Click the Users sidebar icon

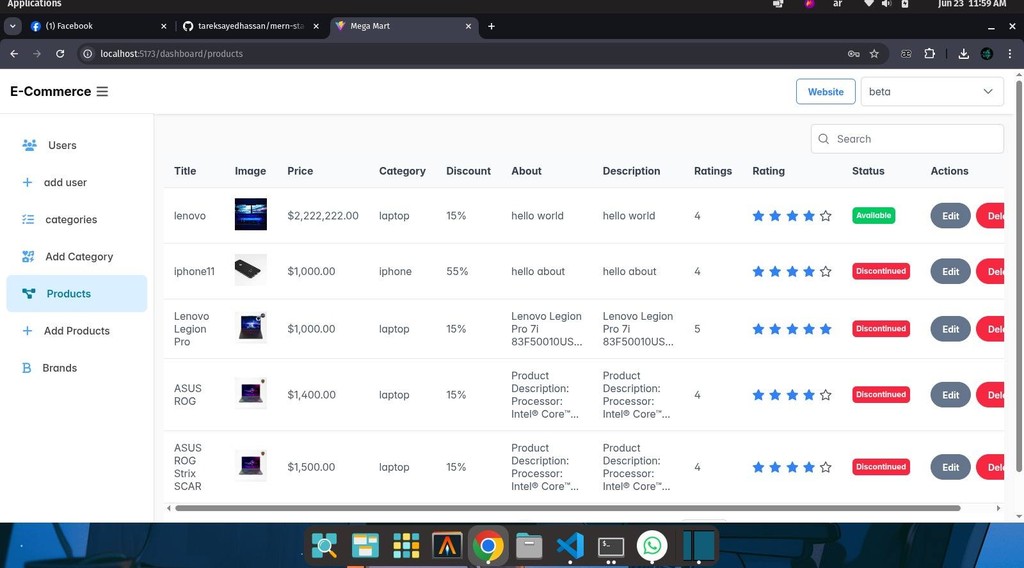29,145
